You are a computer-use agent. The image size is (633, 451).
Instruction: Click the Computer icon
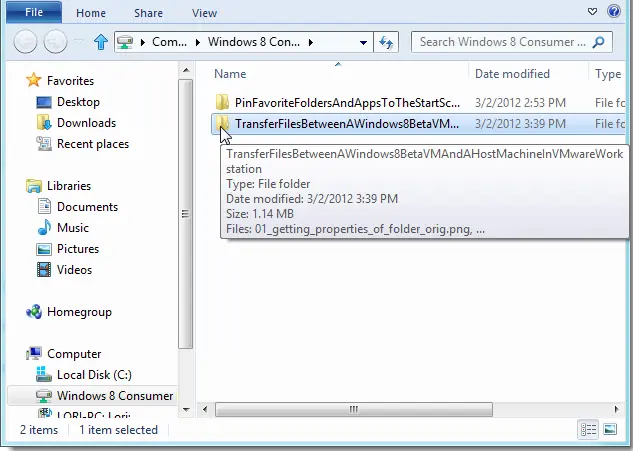[34, 353]
